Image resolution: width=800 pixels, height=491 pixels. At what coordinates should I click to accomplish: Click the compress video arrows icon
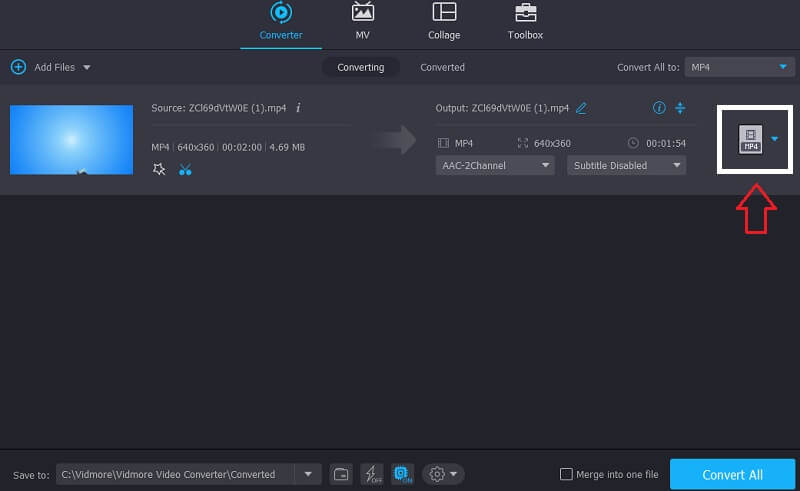[x=680, y=108]
